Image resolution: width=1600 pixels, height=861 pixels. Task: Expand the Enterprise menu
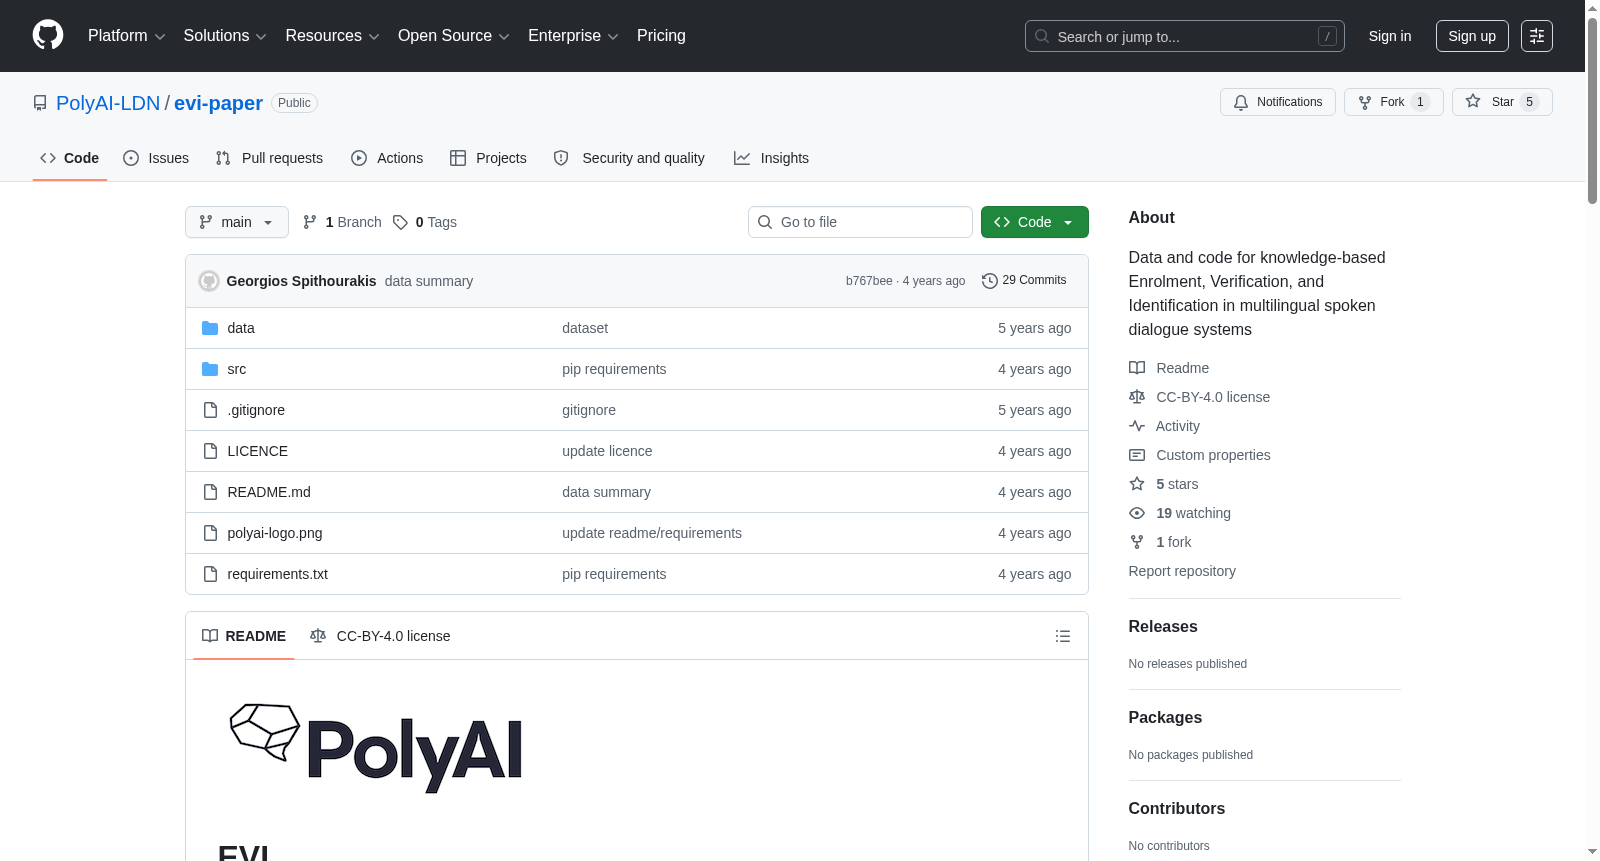tap(573, 36)
